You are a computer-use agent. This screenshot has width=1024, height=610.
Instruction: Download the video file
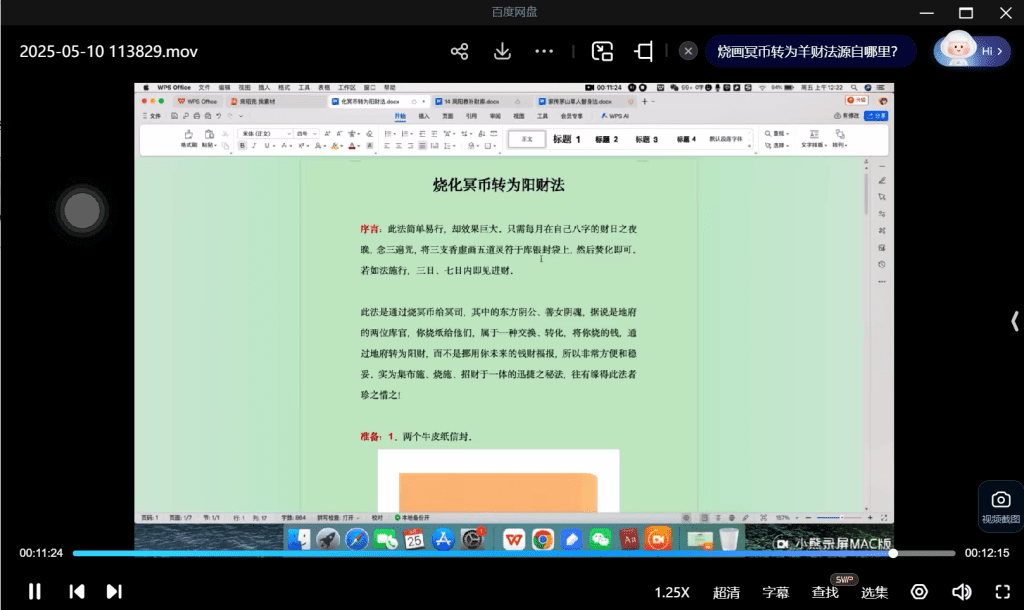click(x=502, y=51)
